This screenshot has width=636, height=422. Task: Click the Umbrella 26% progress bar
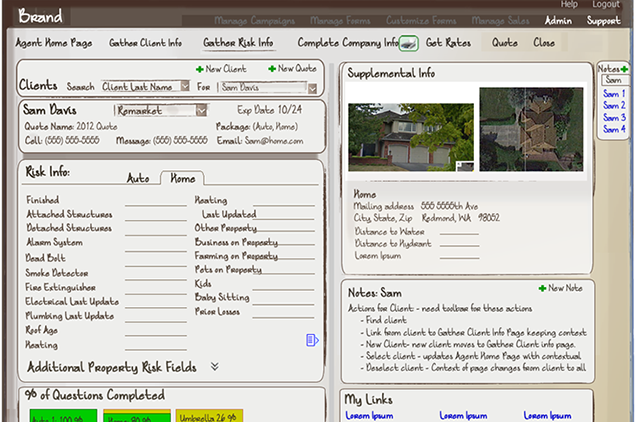click(208, 415)
